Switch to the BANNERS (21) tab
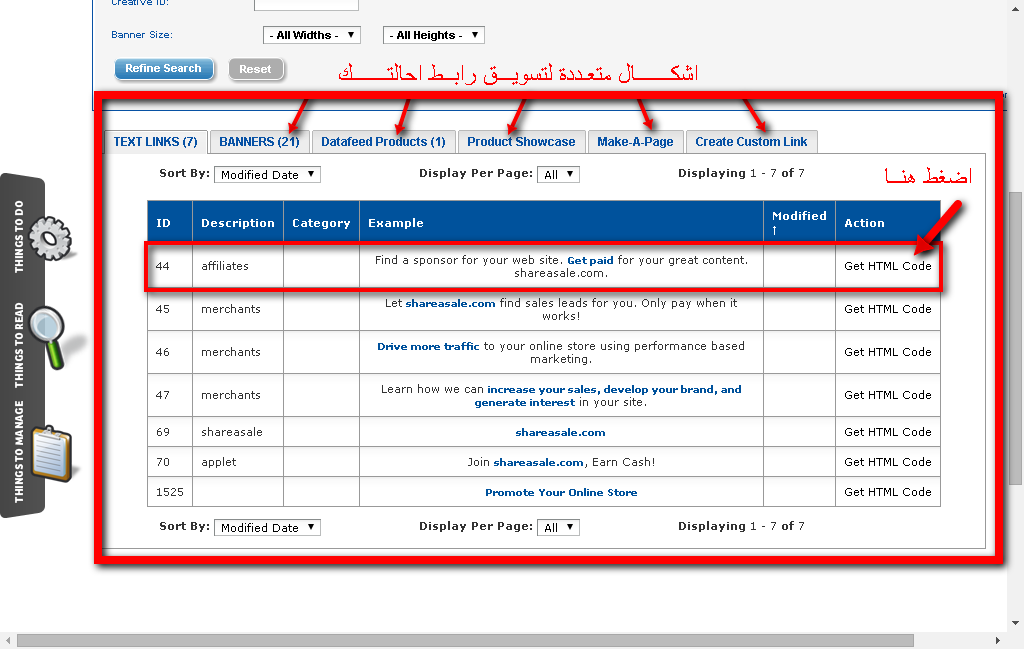This screenshot has width=1024, height=649. (259, 142)
